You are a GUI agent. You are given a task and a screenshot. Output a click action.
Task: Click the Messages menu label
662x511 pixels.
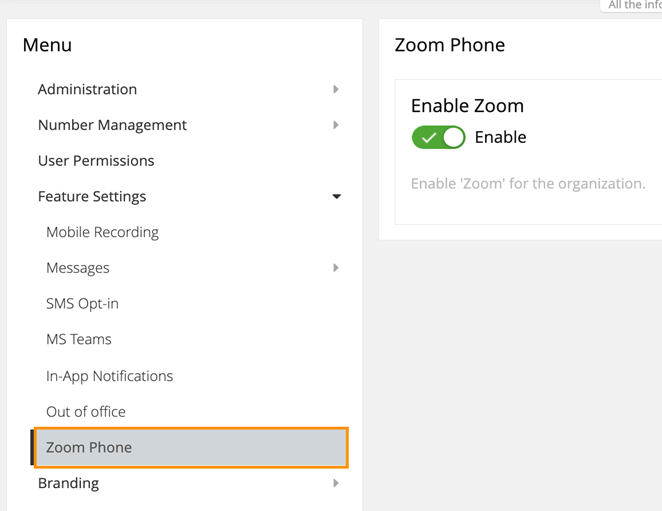78,268
